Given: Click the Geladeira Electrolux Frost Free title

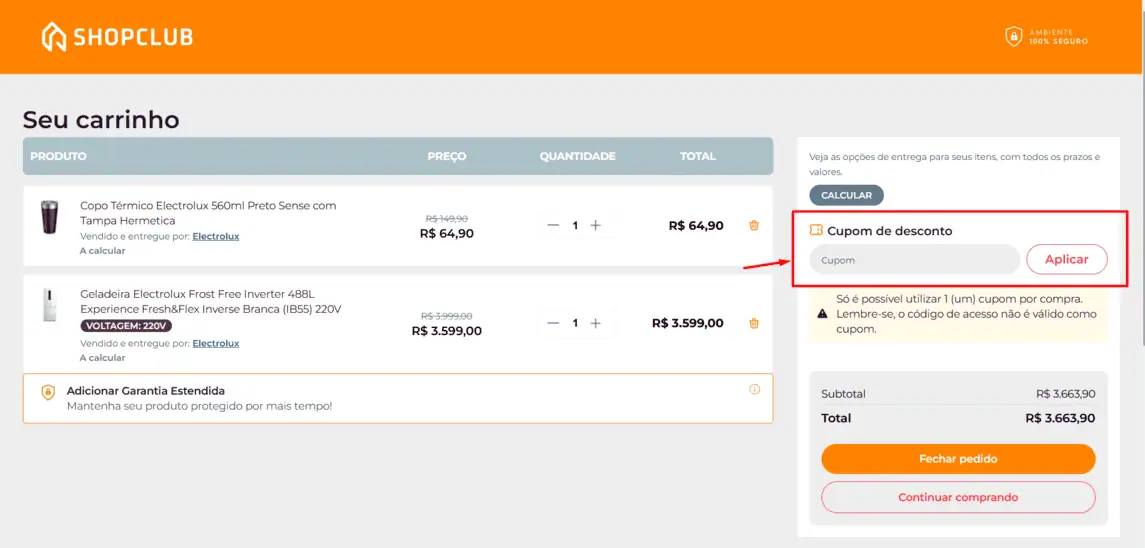Looking at the screenshot, I should [x=210, y=301].
